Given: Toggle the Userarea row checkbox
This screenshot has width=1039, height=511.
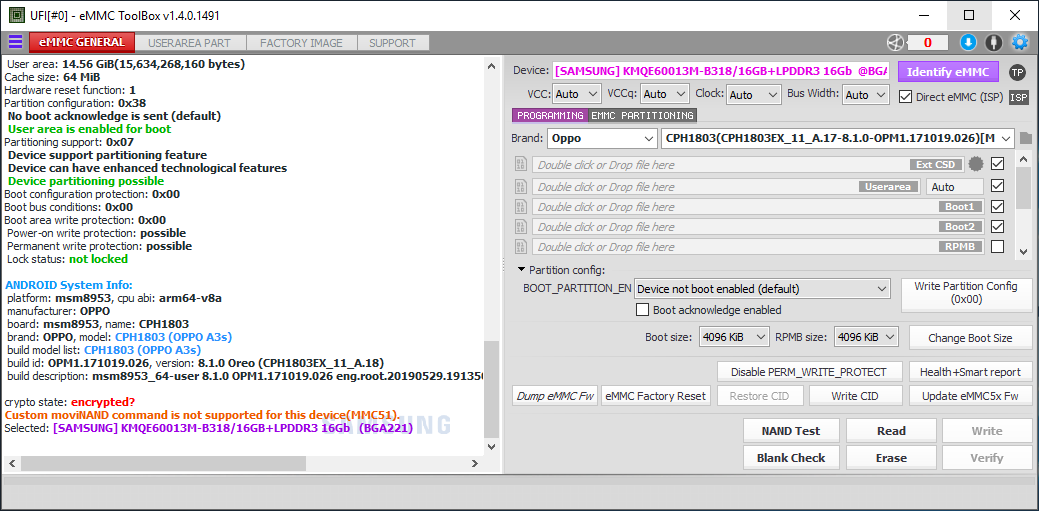Looking at the screenshot, I should click(x=997, y=186).
